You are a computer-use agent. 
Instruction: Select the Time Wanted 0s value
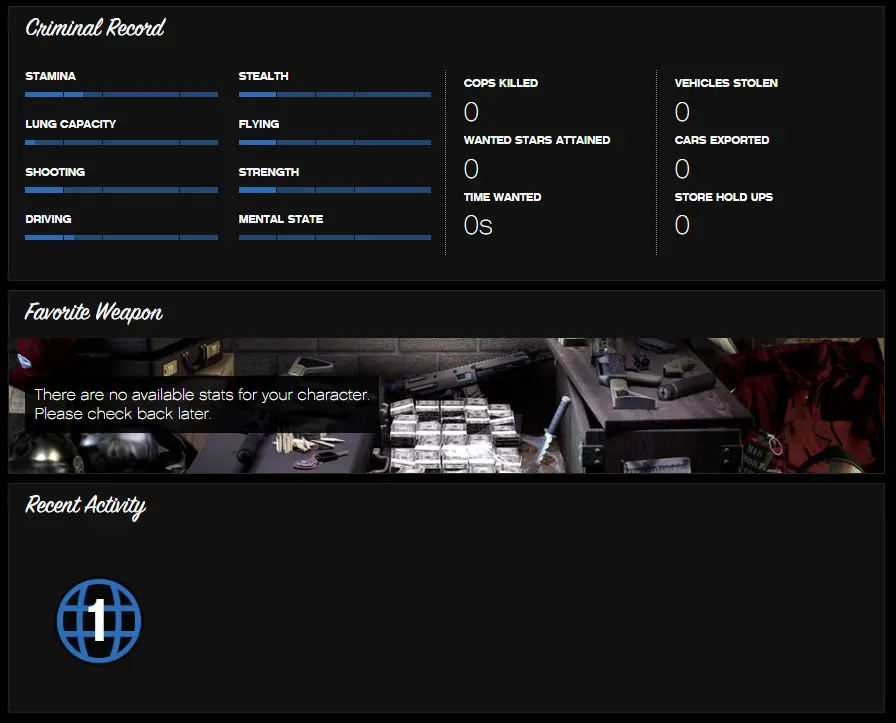478,225
